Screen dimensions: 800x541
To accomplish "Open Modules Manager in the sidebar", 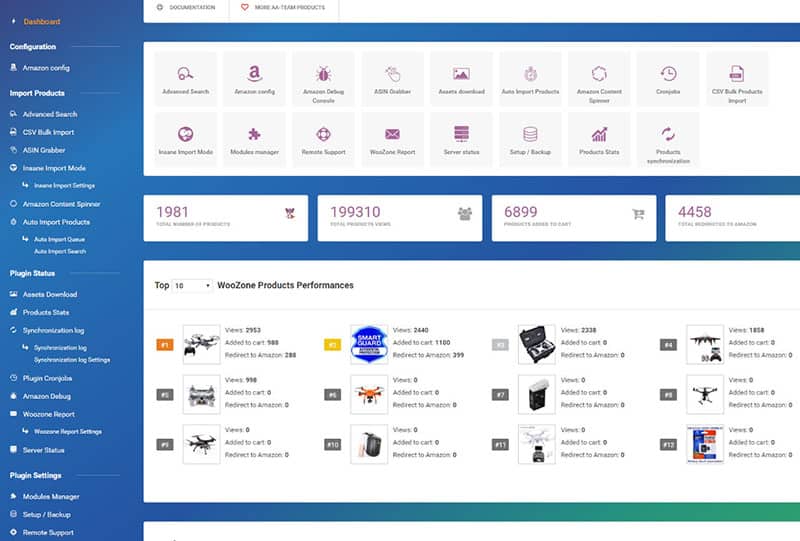I will click(51, 497).
